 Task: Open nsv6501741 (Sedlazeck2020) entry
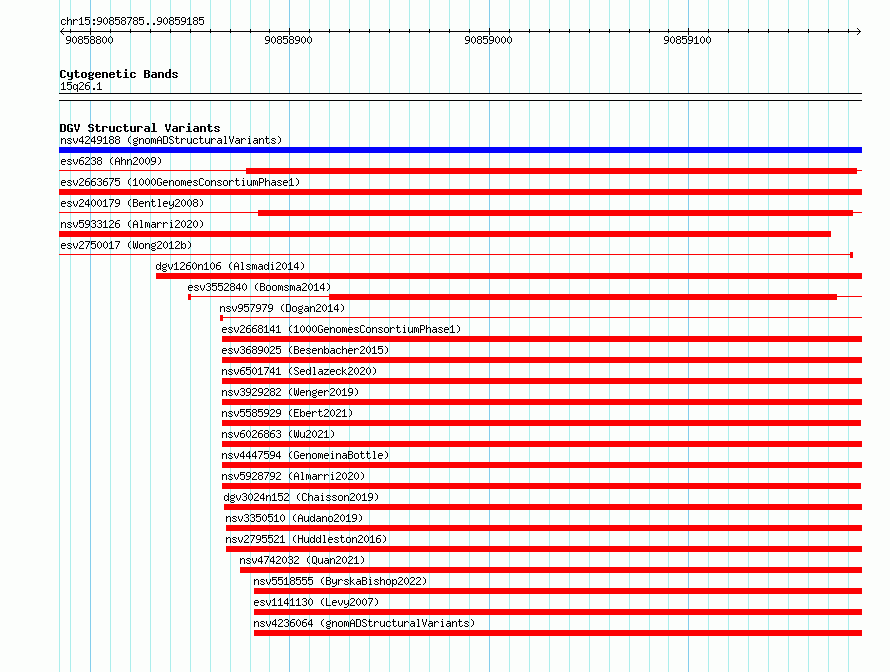coord(299,371)
